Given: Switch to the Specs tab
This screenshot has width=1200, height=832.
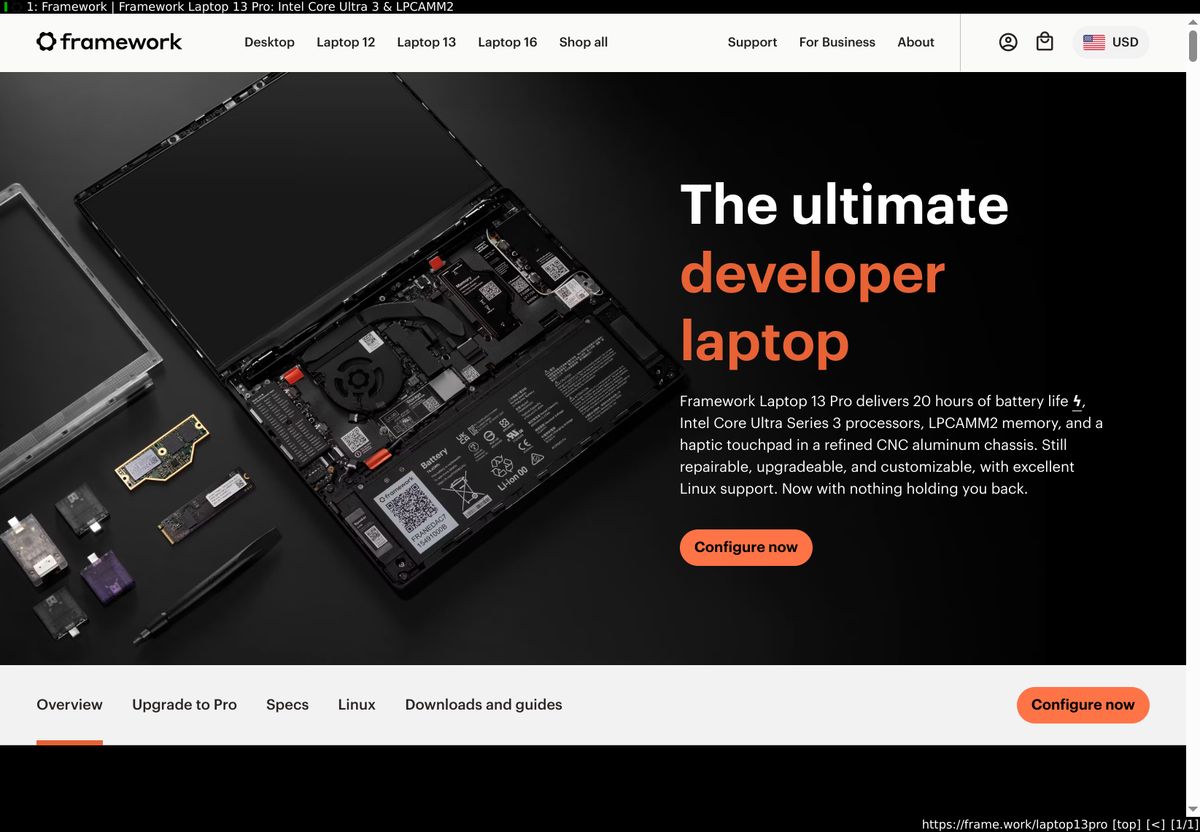Looking at the screenshot, I should point(287,704).
